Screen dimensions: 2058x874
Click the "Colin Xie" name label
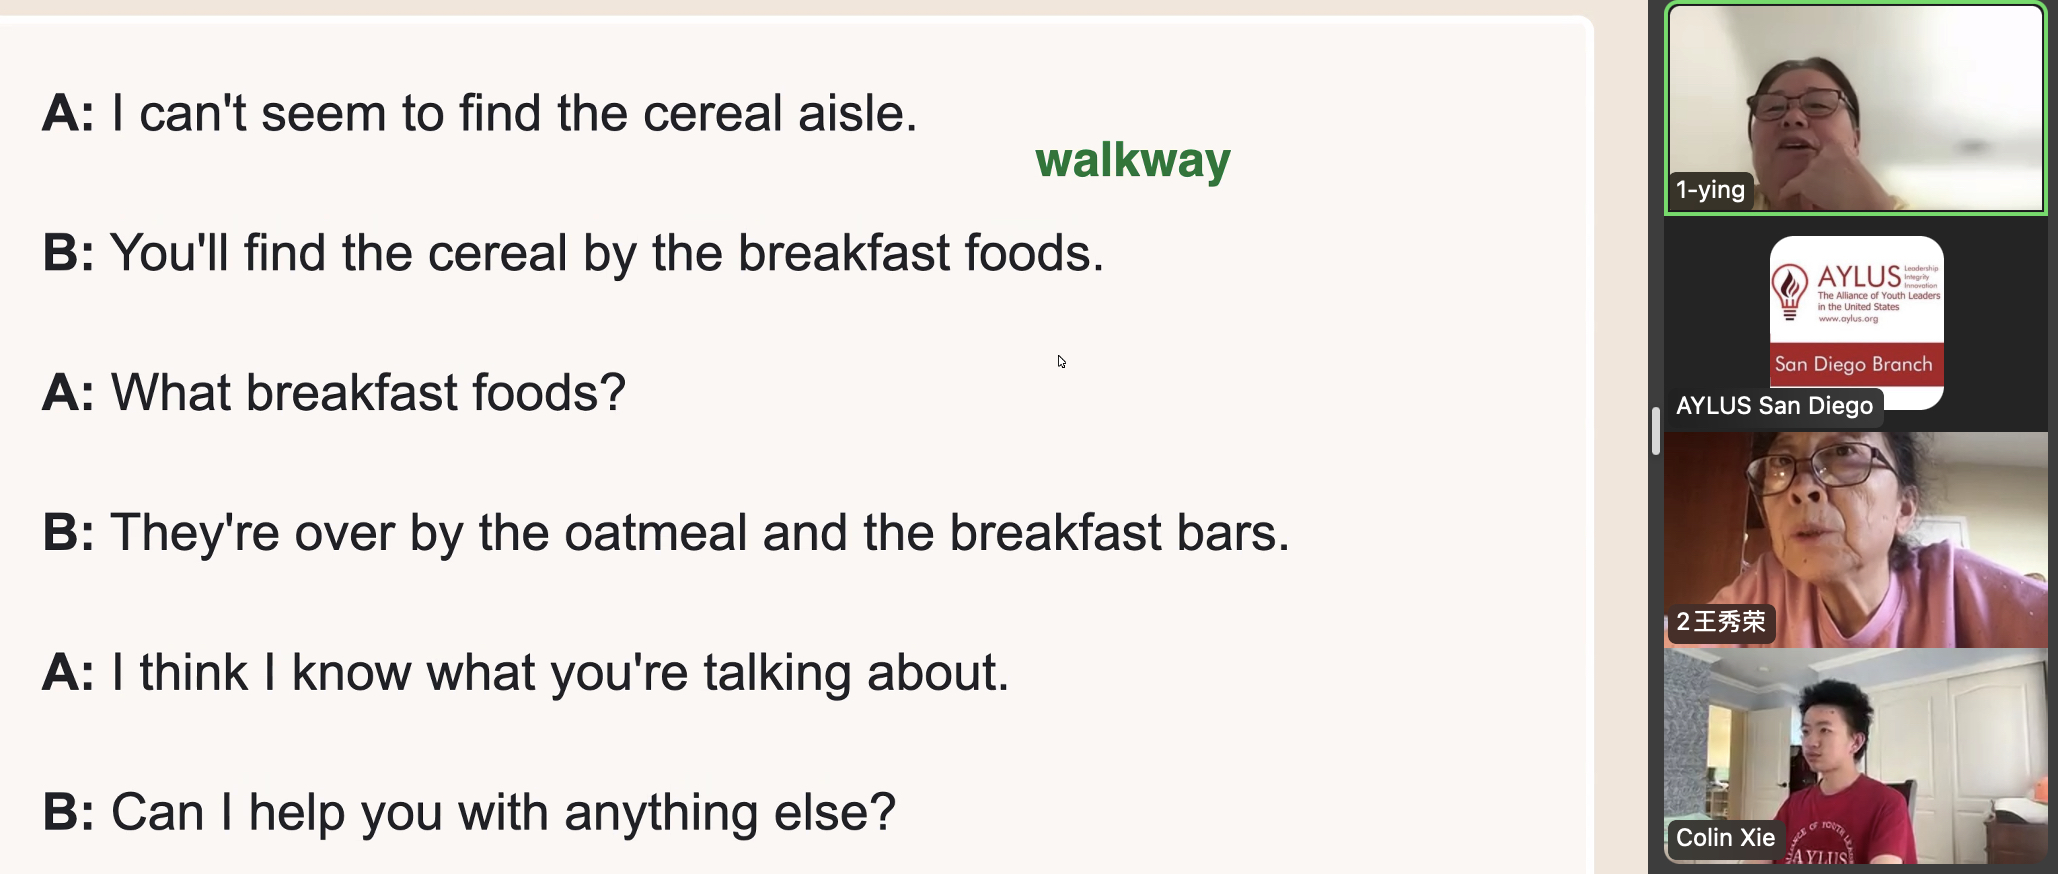tap(1725, 838)
